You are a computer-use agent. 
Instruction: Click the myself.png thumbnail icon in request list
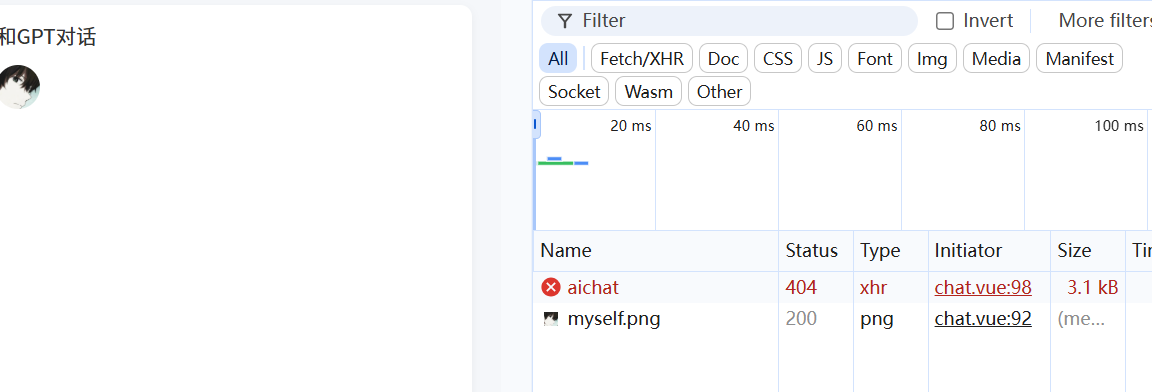point(550,319)
